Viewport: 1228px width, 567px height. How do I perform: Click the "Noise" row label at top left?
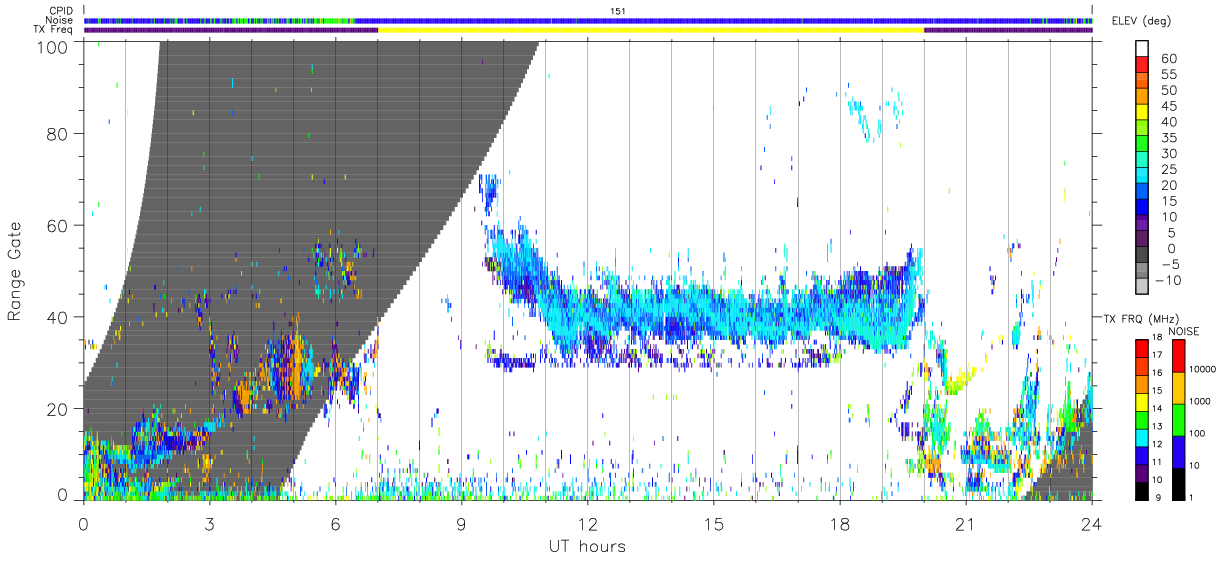[x=57, y=20]
